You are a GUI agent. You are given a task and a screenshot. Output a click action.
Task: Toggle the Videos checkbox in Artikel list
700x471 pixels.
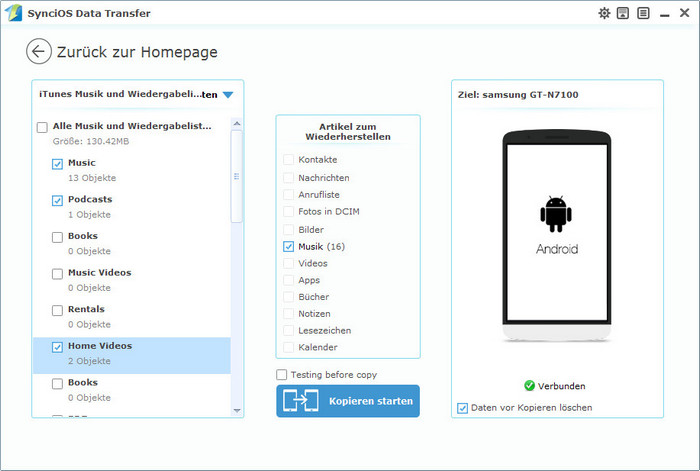pyautogui.click(x=288, y=263)
